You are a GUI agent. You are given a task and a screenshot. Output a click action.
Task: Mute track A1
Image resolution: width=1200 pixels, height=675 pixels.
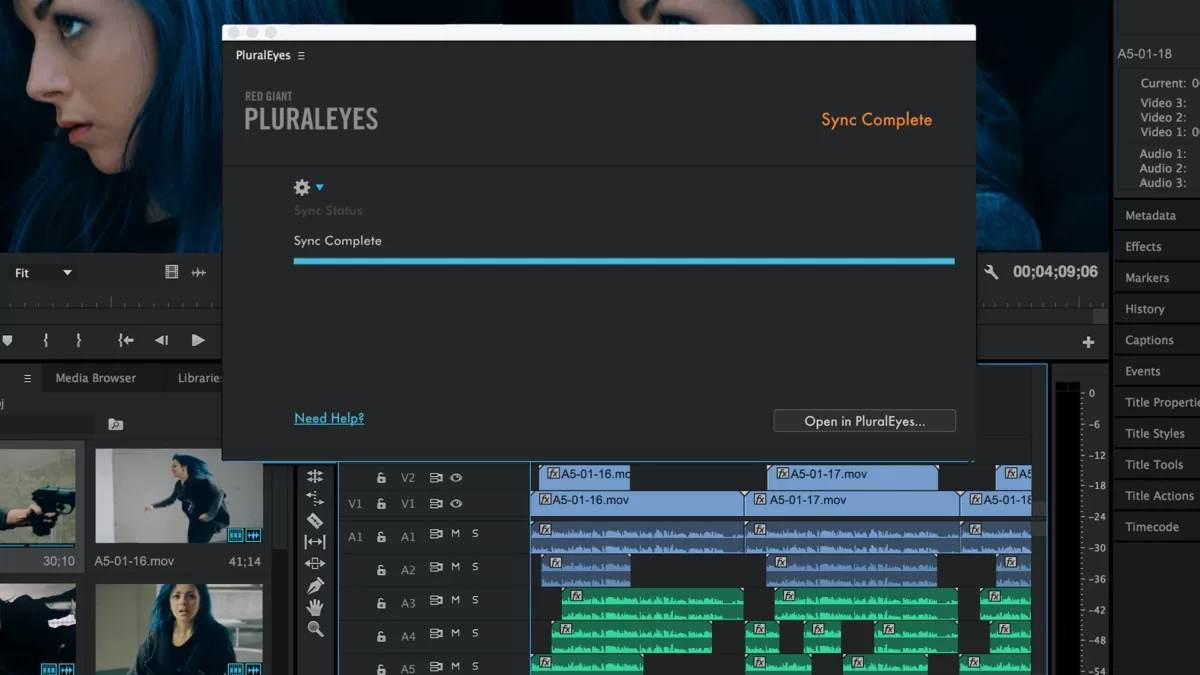[x=456, y=534]
